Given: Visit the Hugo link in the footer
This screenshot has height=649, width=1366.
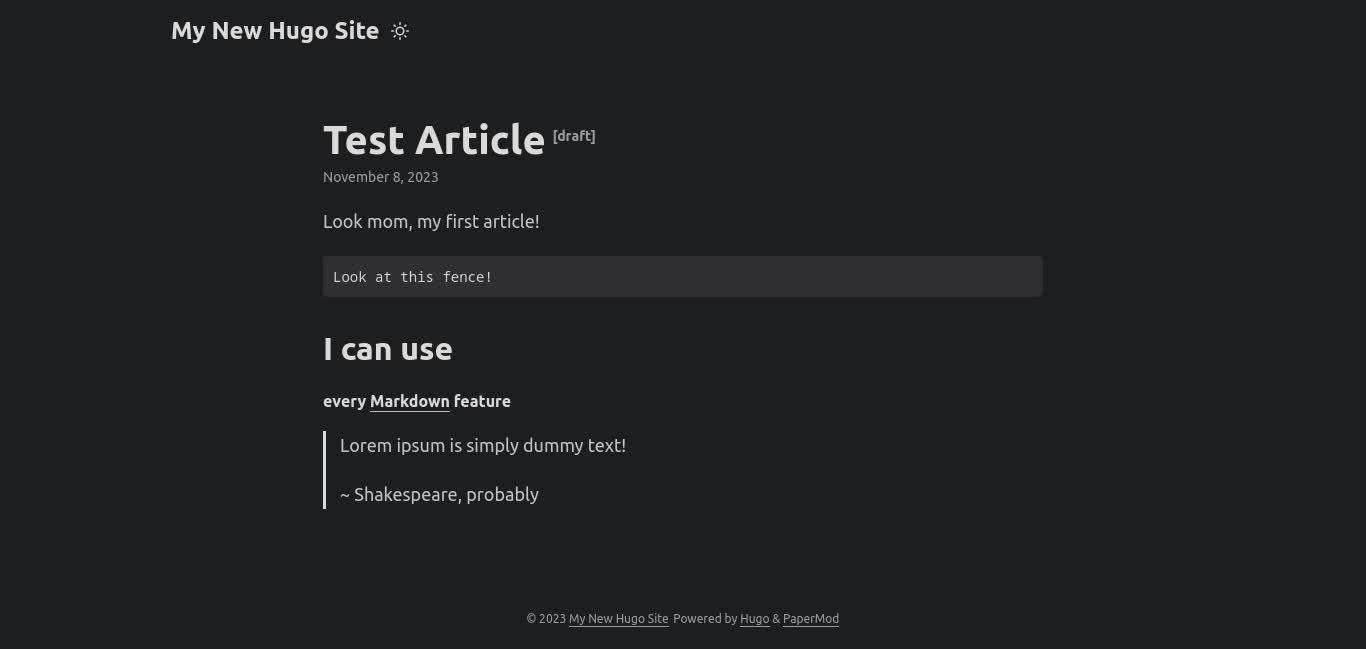Looking at the screenshot, I should pyautogui.click(x=754, y=618).
